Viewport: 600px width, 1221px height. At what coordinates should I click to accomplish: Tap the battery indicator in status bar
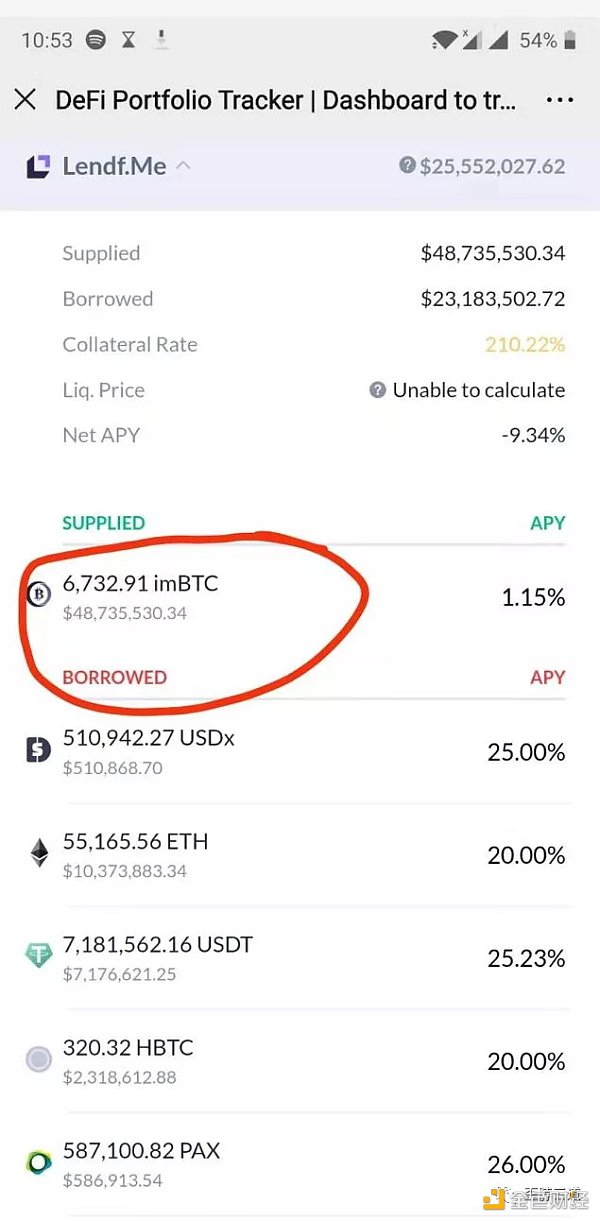(x=570, y=40)
